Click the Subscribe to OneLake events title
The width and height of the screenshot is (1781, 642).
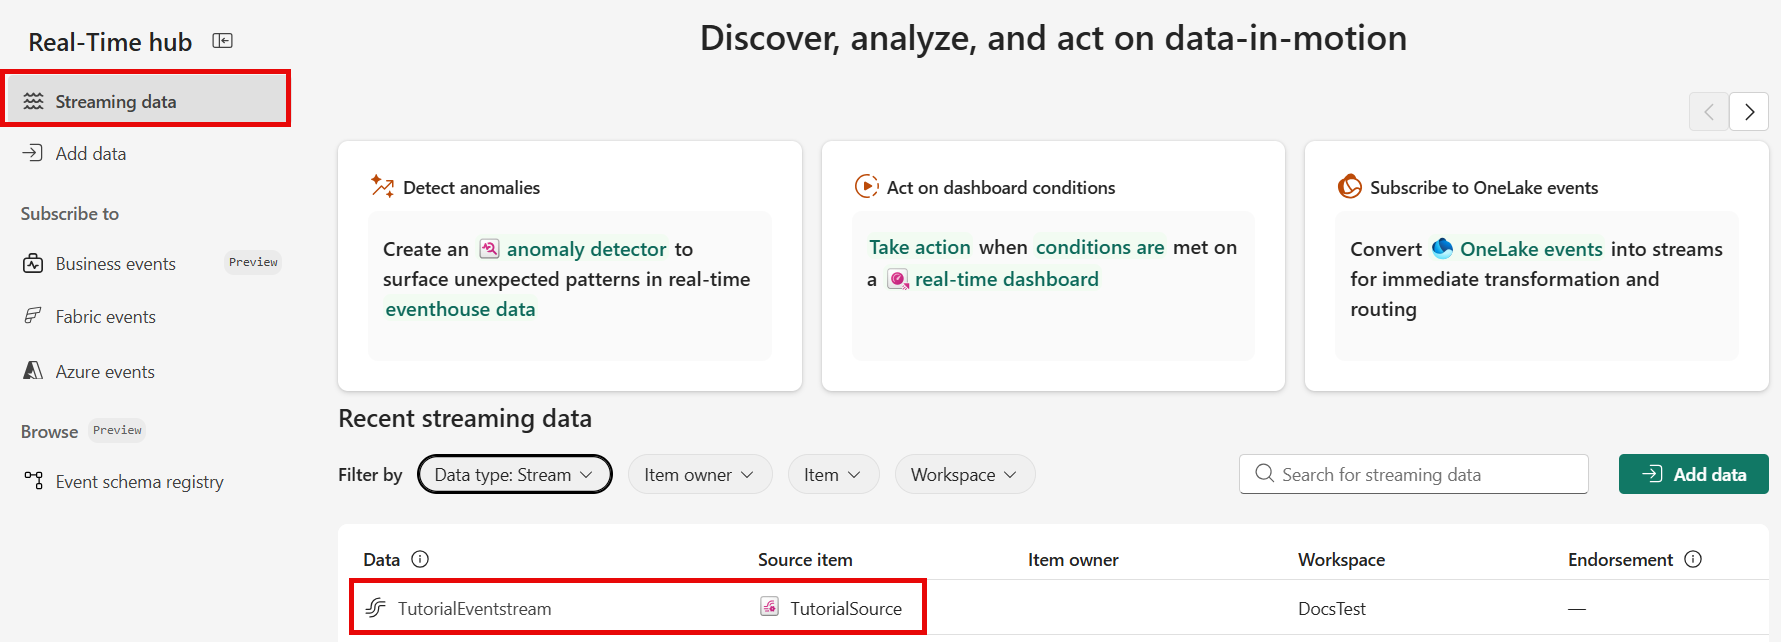coord(1484,187)
